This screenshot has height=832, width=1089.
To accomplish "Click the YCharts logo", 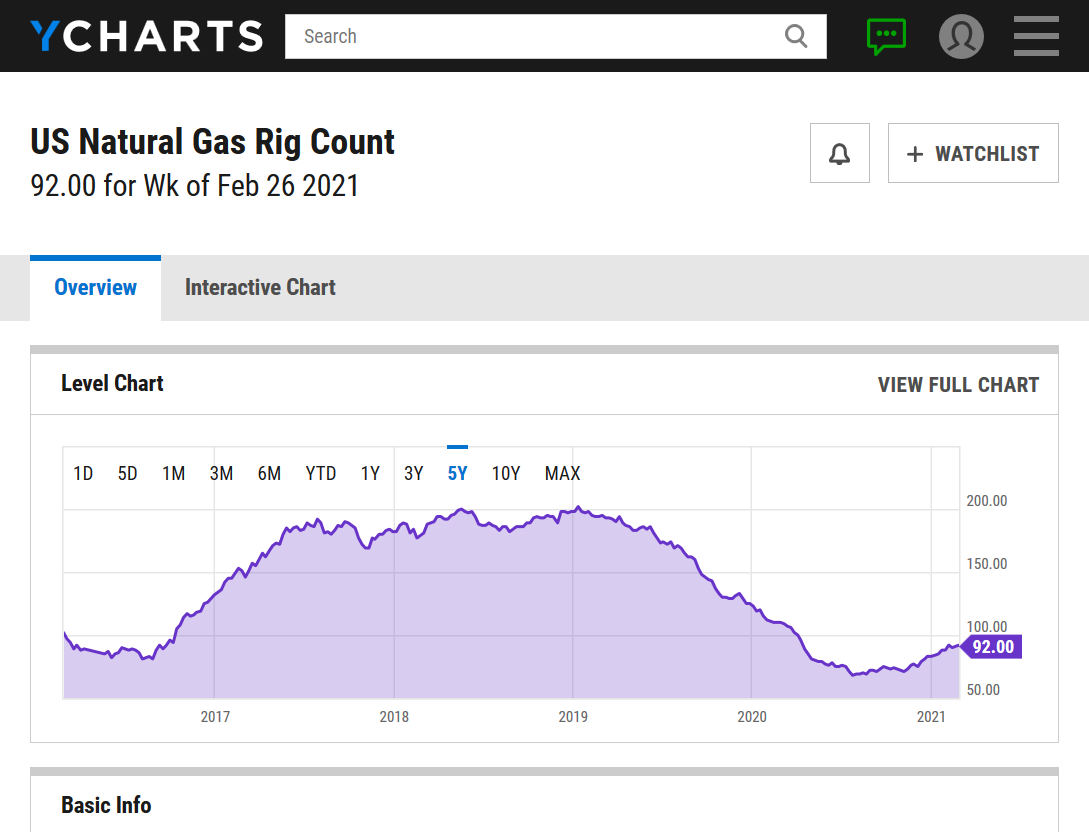I will coord(147,36).
